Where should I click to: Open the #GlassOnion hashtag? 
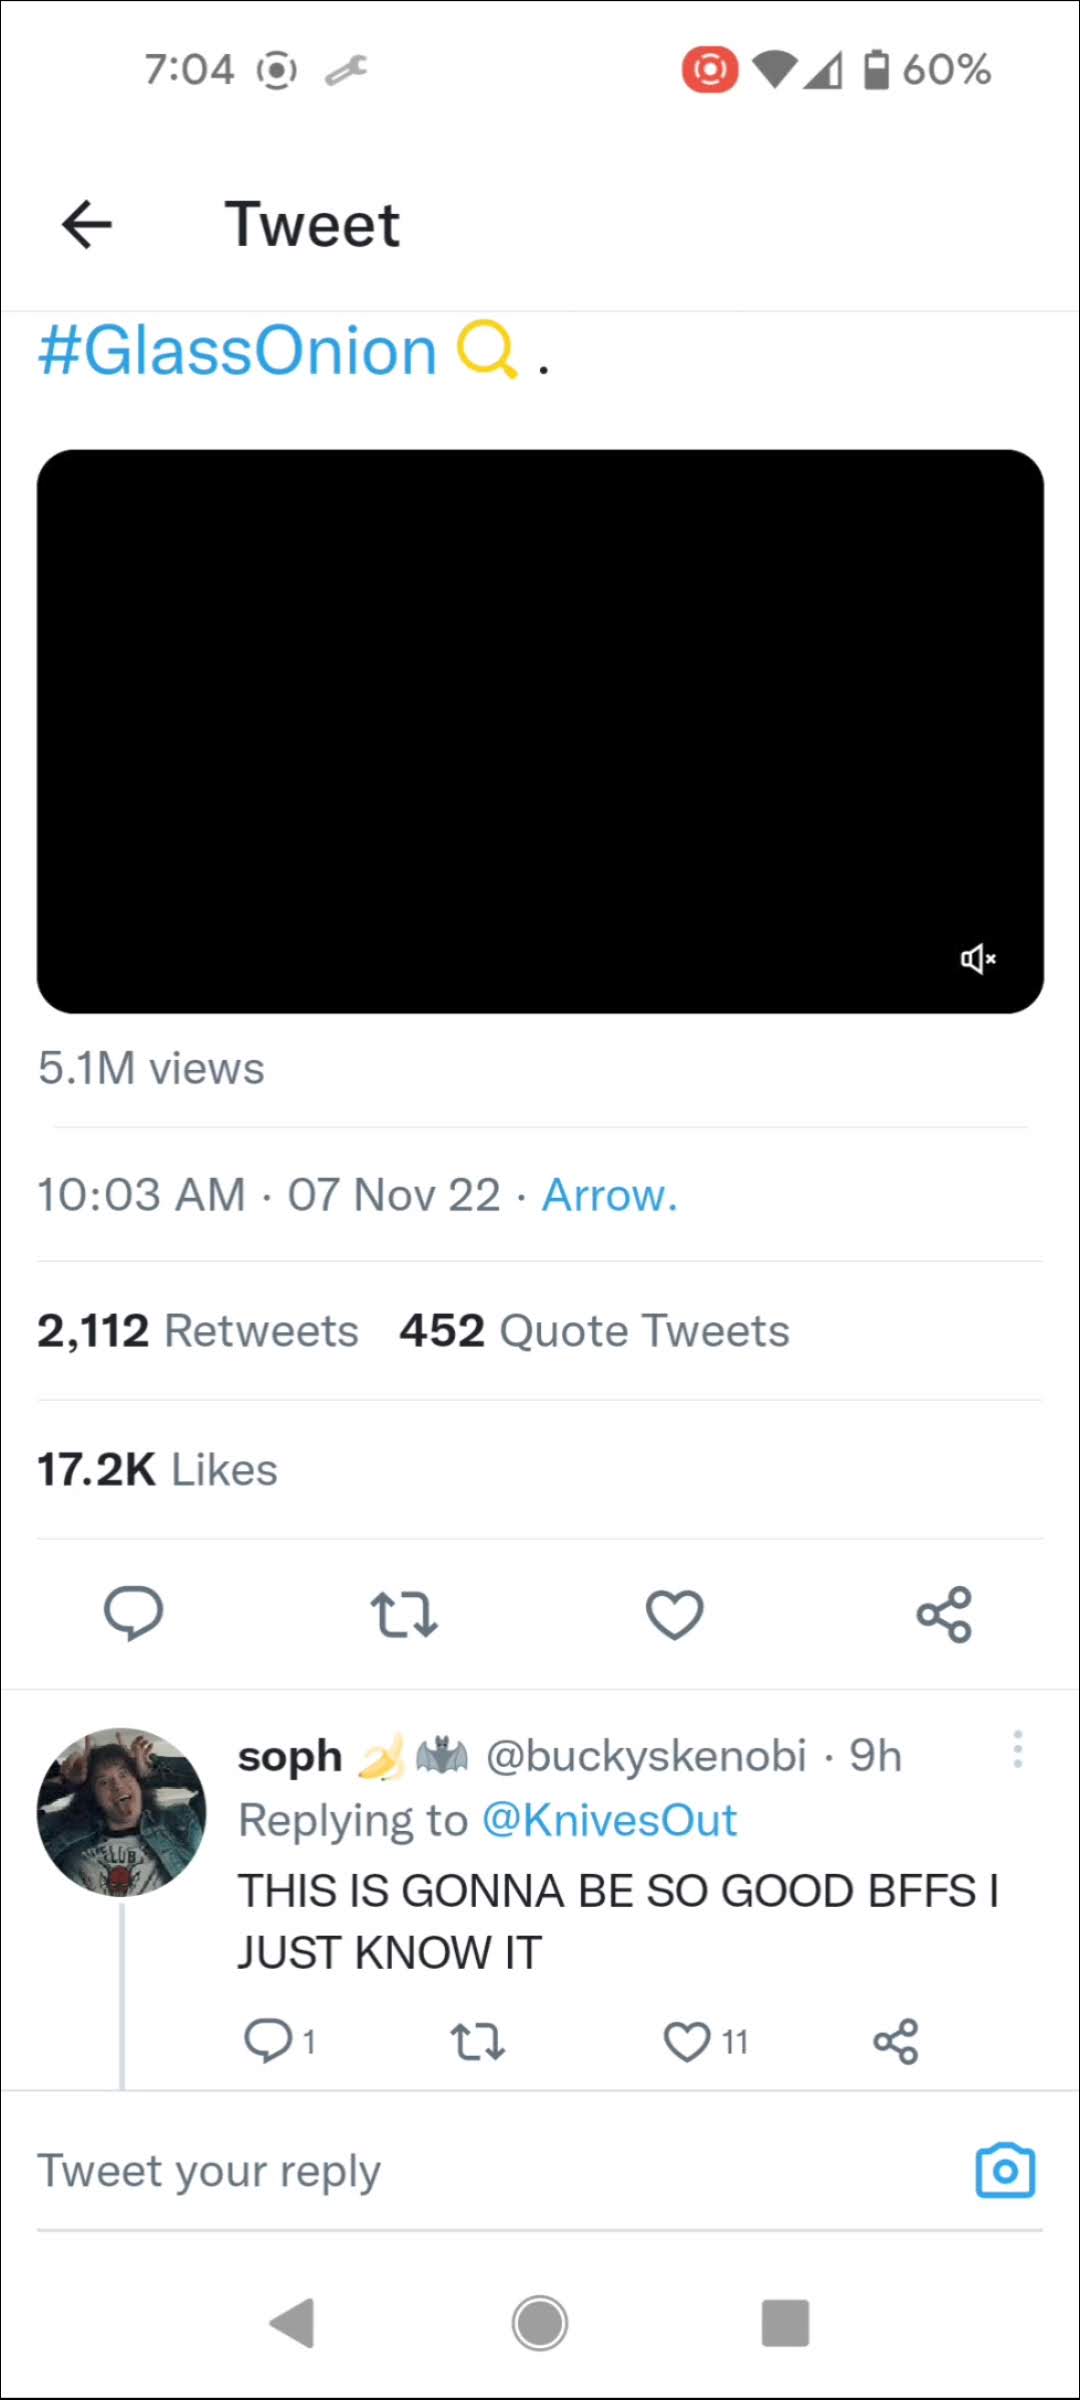click(x=238, y=352)
